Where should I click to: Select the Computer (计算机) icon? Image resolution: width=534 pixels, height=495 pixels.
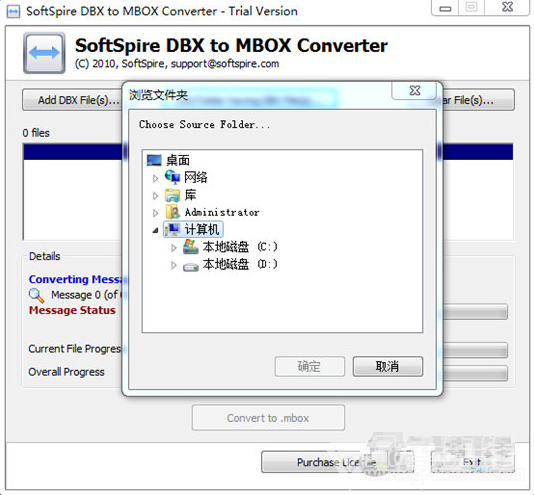(x=172, y=229)
